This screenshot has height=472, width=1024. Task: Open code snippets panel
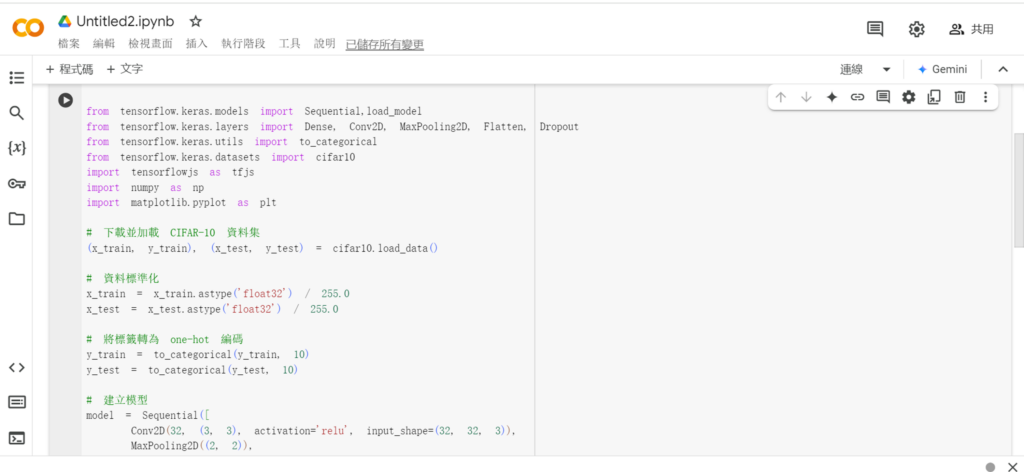(16, 367)
